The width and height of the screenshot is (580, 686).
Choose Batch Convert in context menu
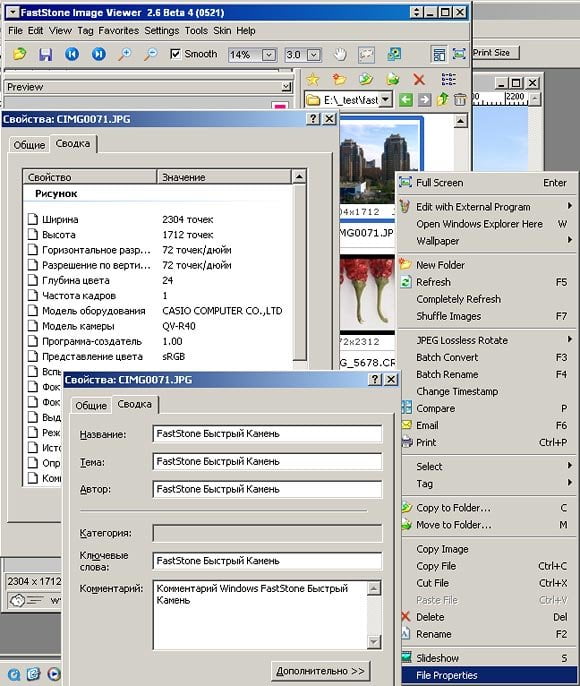click(x=487, y=357)
